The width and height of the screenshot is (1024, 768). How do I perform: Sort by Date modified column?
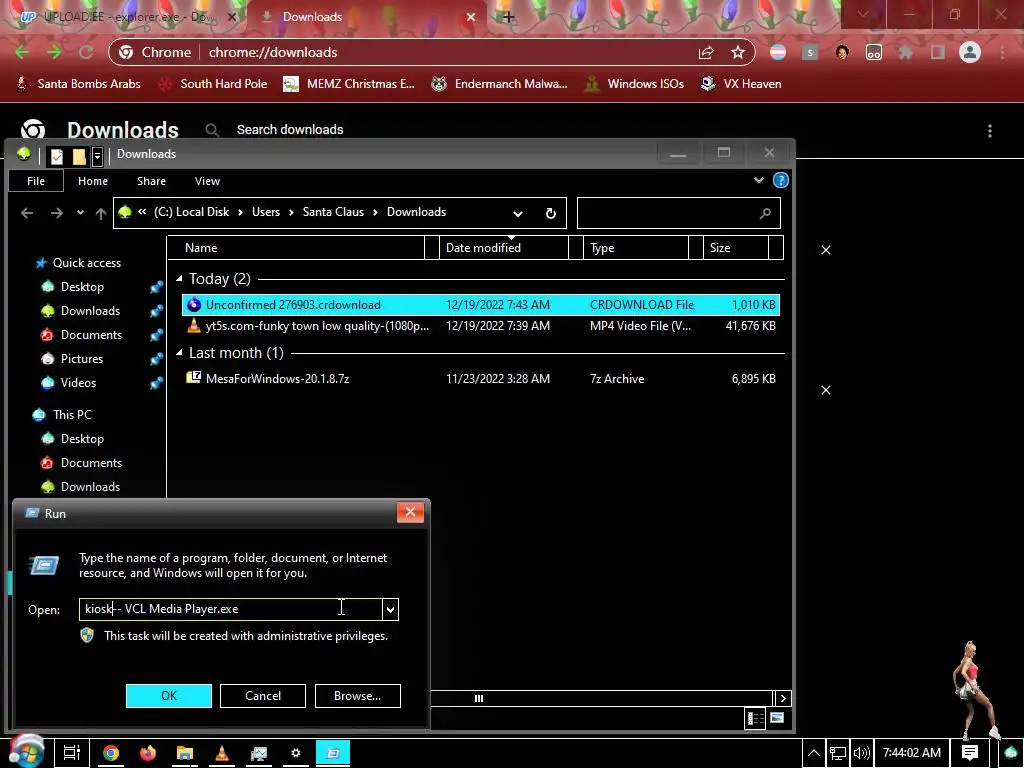pos(504,248)
